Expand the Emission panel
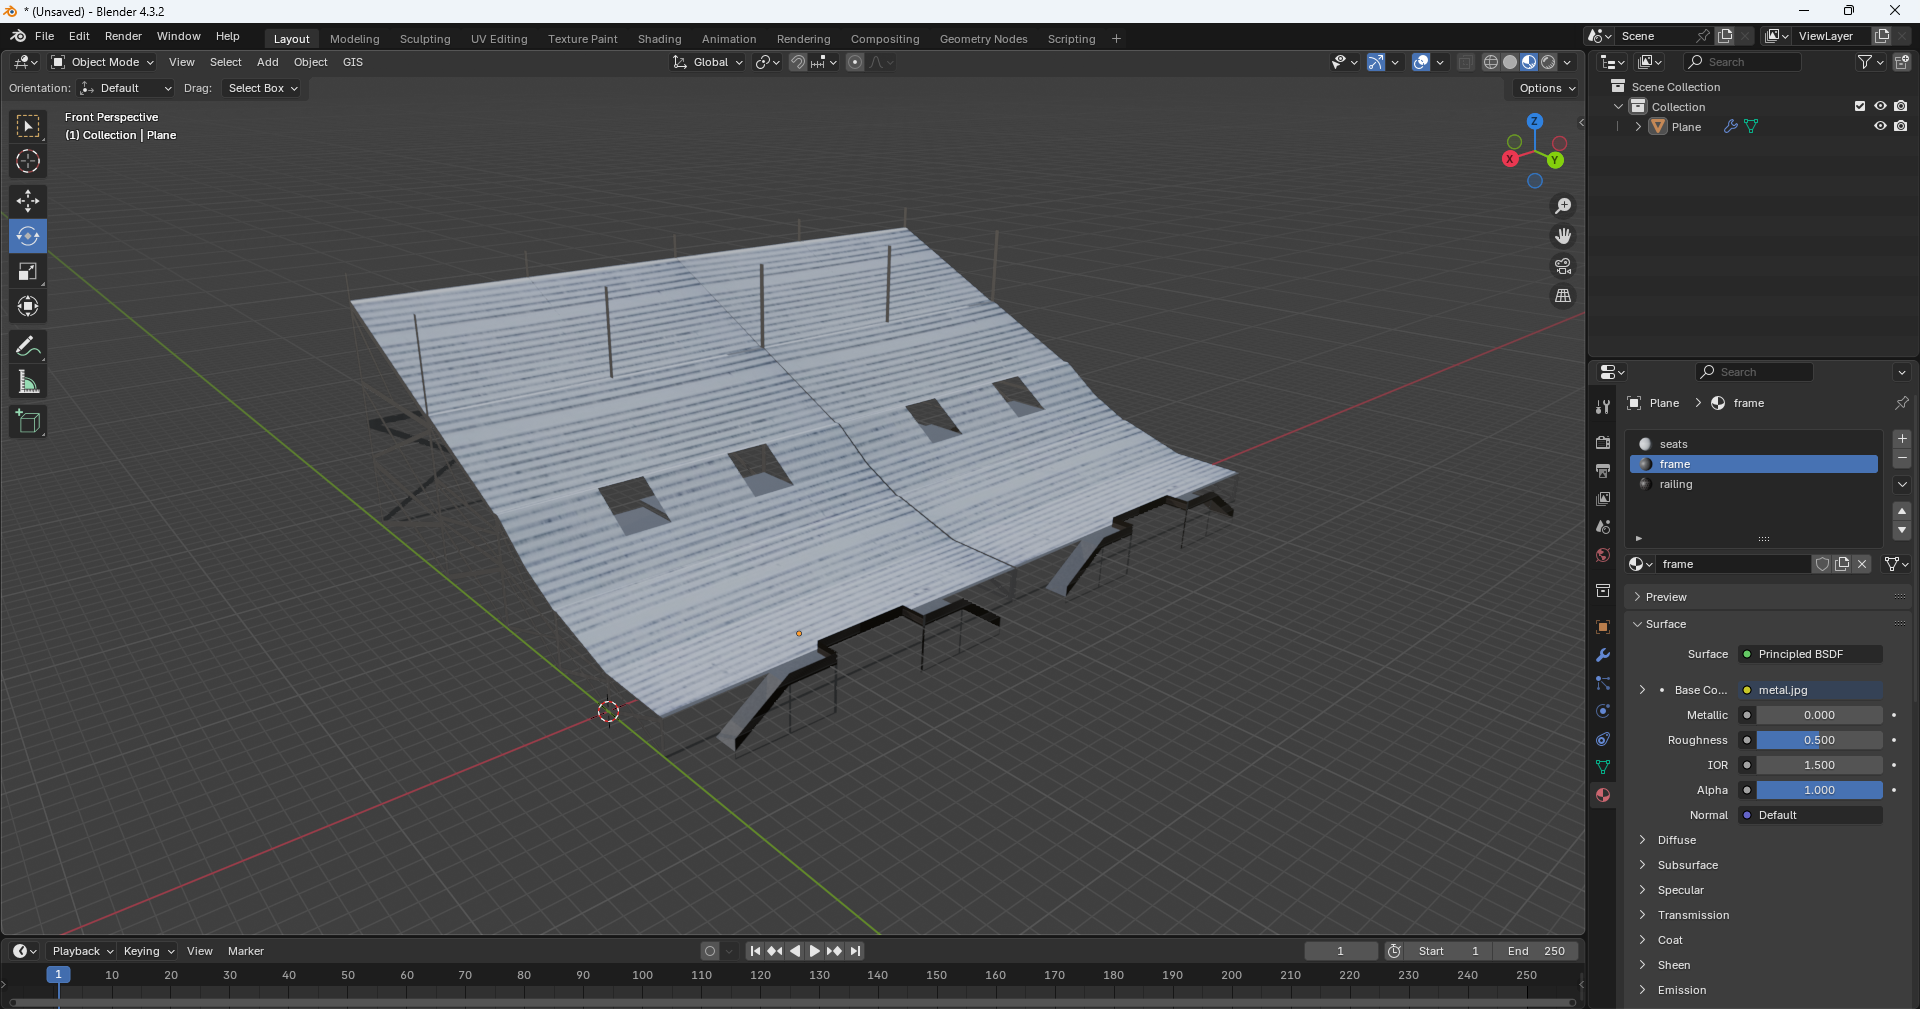Image resolution: width=1920 pixels, height=1009 pixels. [1681, 990]
